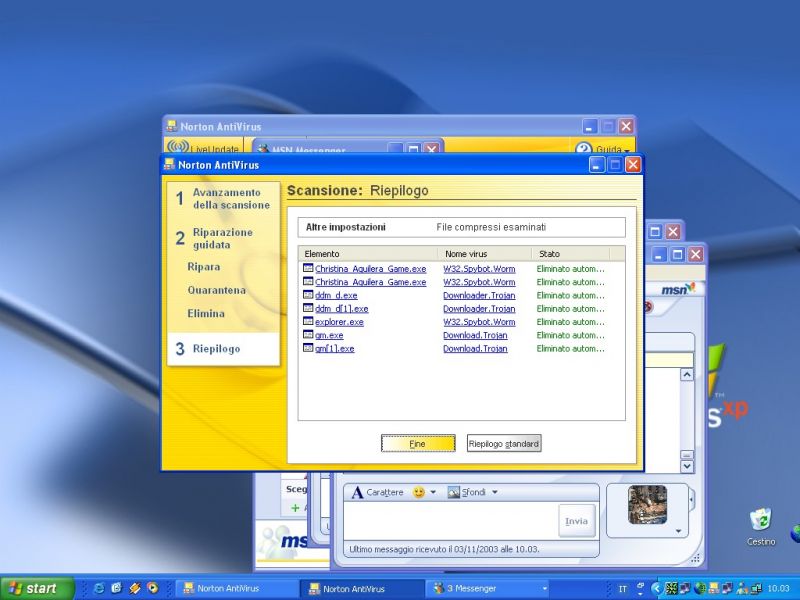
Task: Expand hidden tray icons chevron
Action: [x=657, y=589]
